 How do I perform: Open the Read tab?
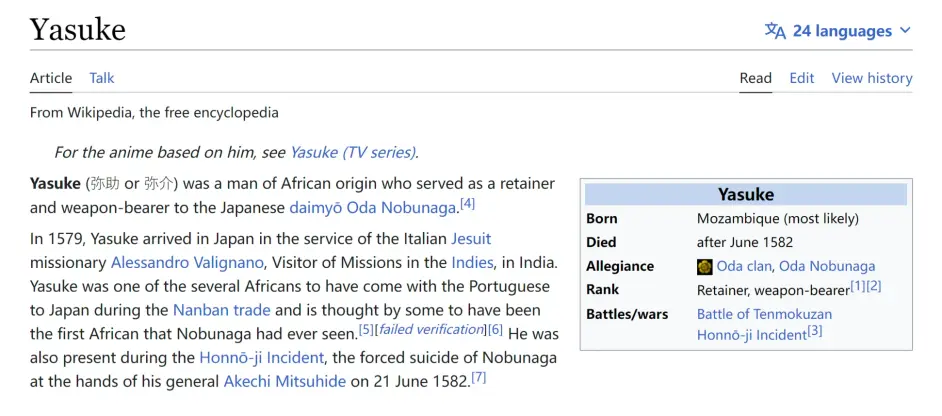tap(755, 78)
